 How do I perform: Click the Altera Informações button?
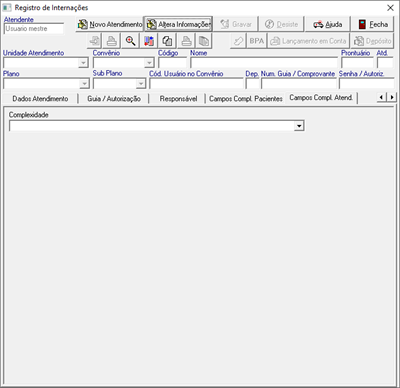click(178, 24)
